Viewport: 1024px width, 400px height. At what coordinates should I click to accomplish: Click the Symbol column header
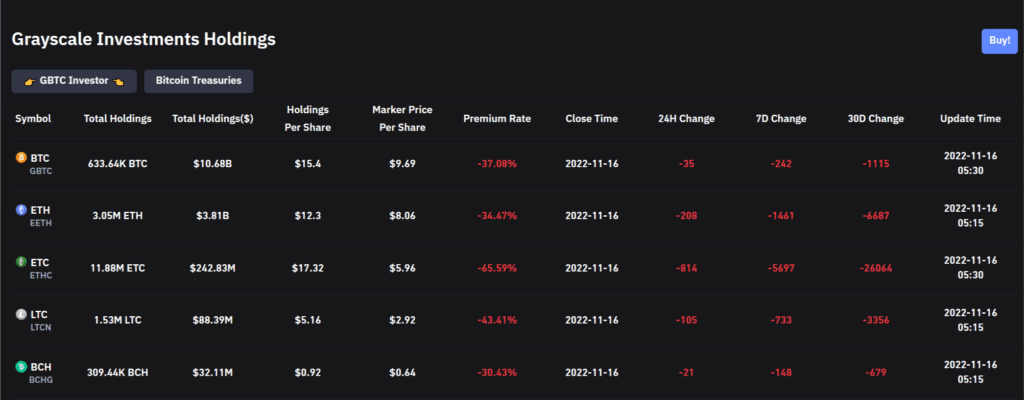click(x=33, y=119)
